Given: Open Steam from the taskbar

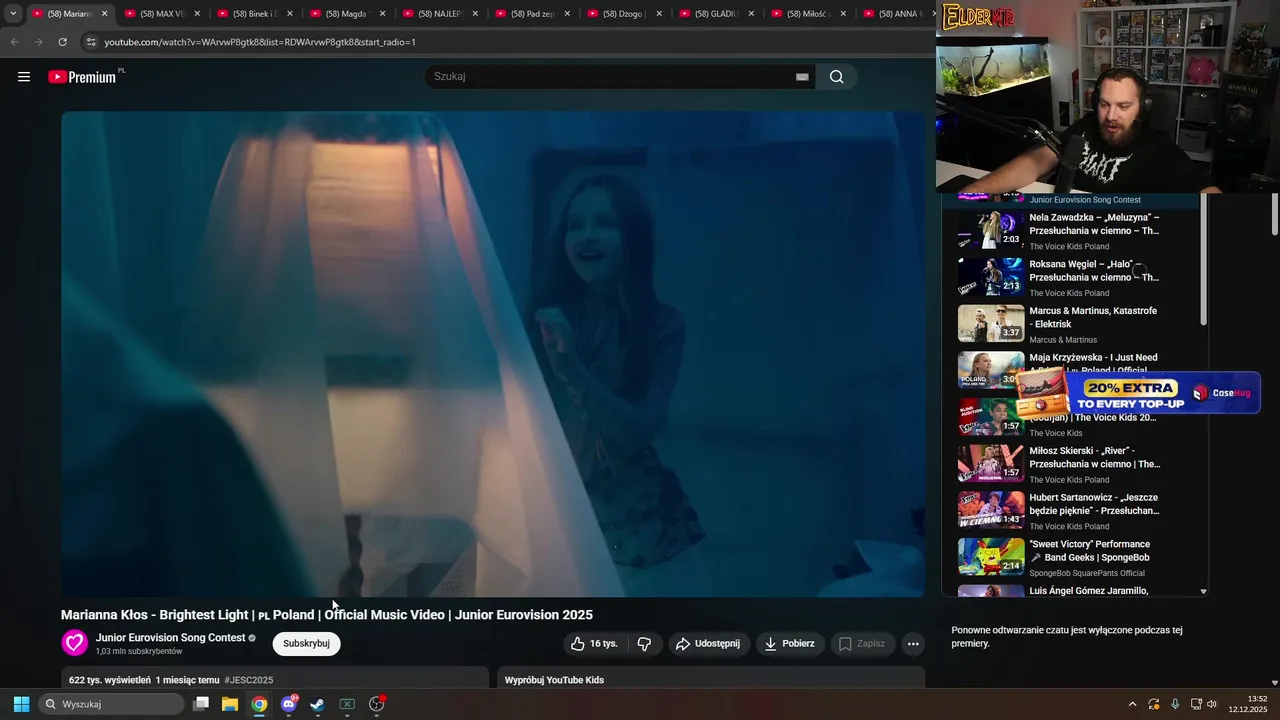Looking at the screenshot, I should [x=317, y=704].
